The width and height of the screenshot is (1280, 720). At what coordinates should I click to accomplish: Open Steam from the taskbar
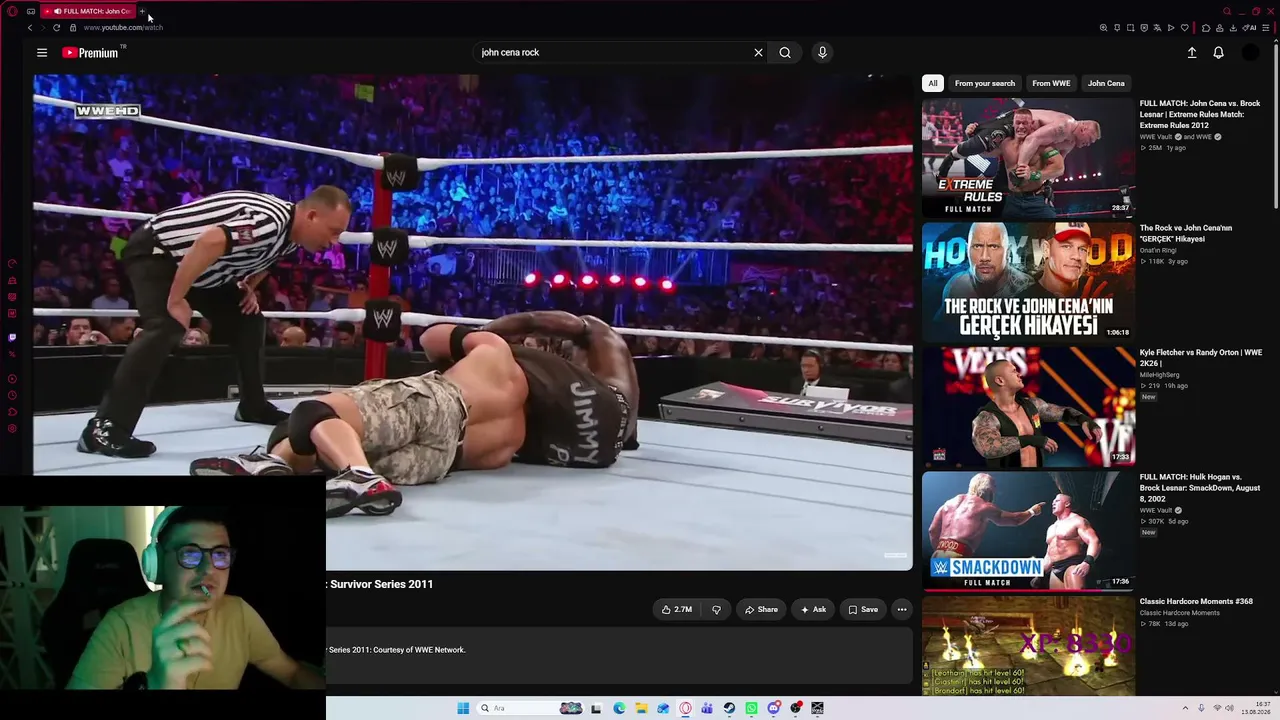click(729, 708)
